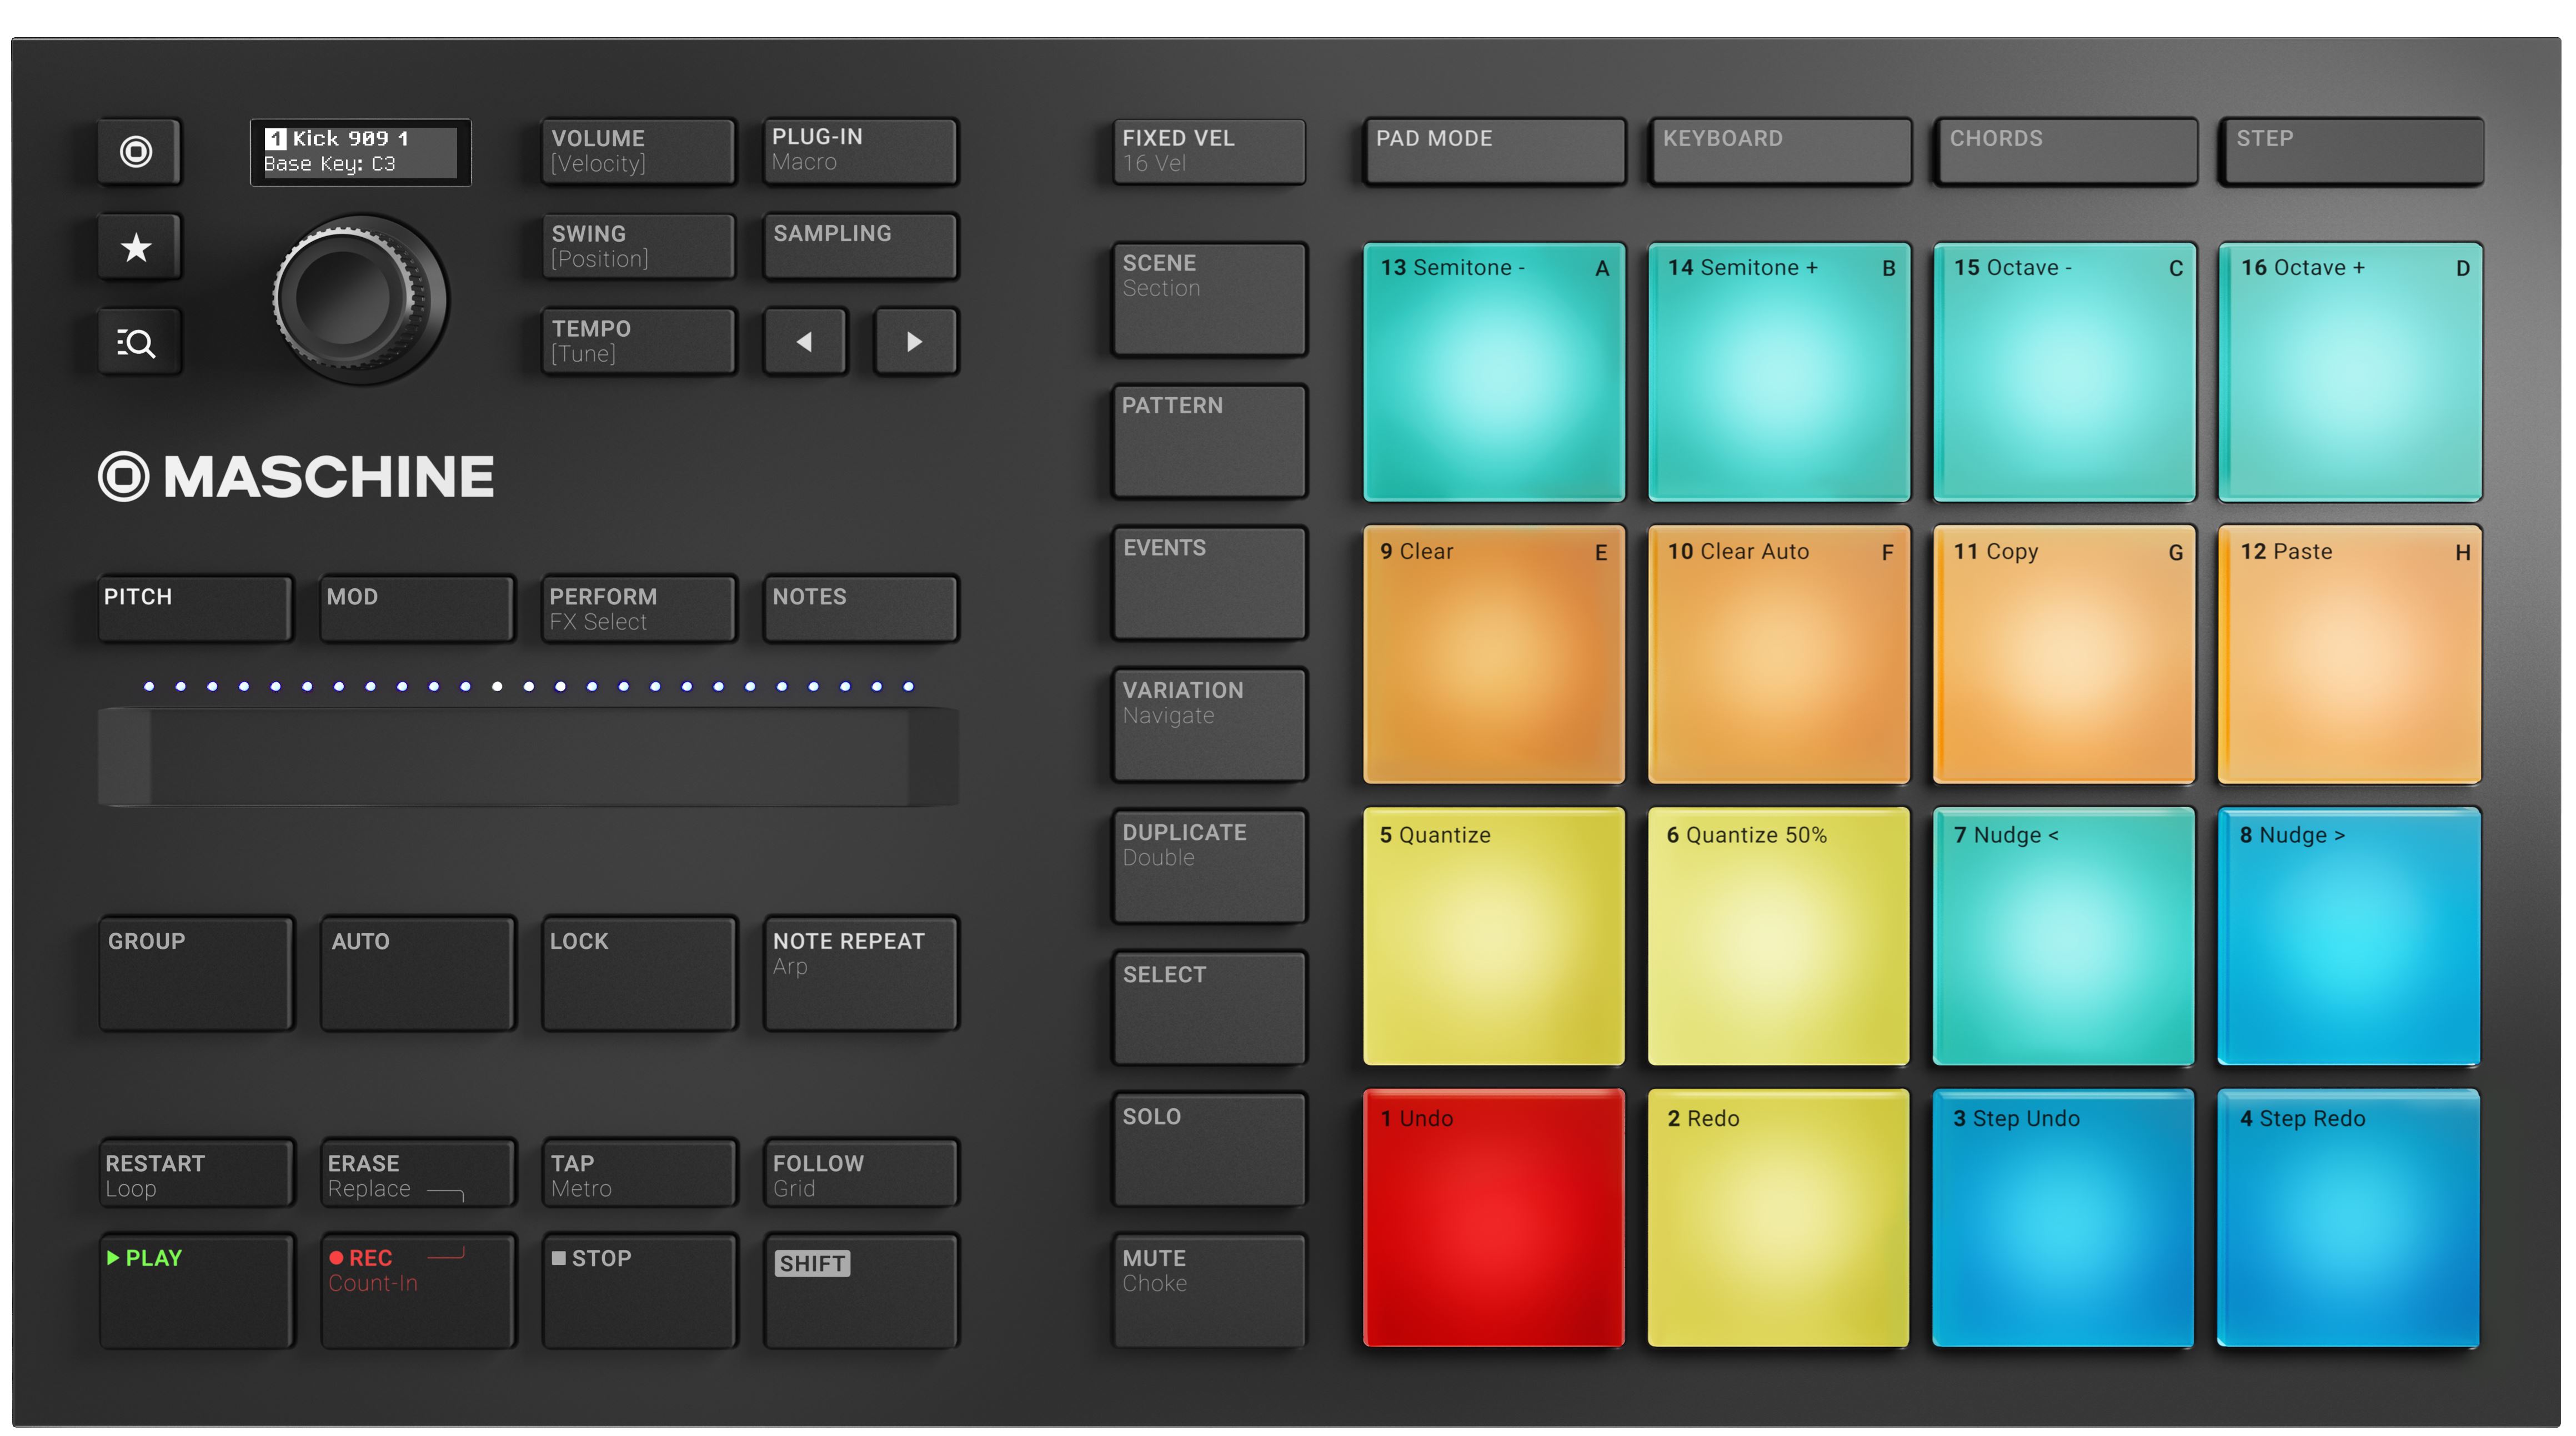Hit pad 11 Copy
This screenshot has height=1436, width=2576.
coord(2064,655)
